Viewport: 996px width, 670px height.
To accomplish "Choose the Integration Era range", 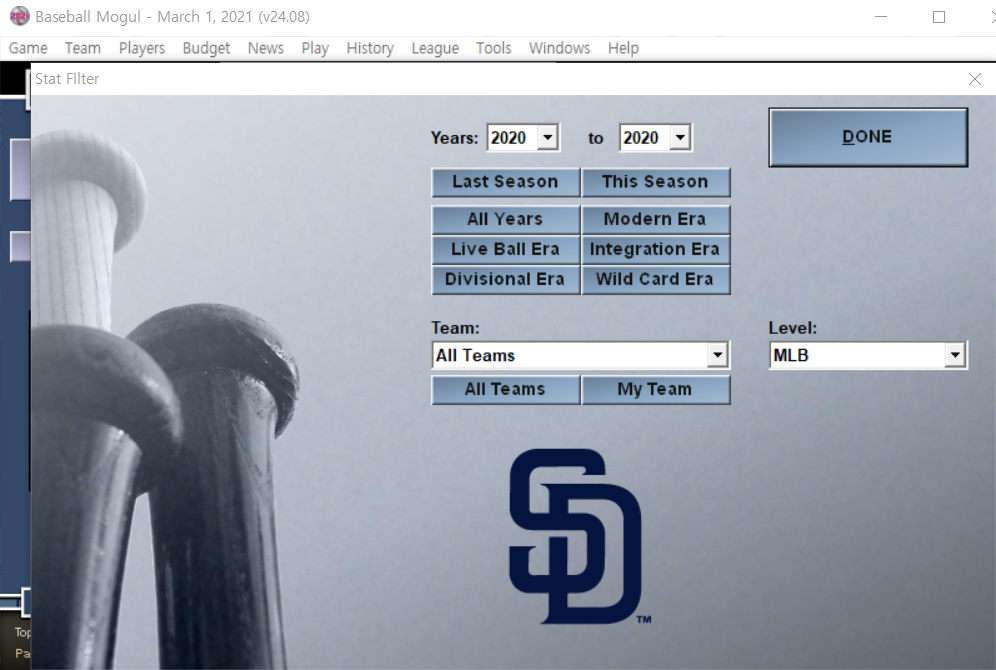I will pos(656,249).
